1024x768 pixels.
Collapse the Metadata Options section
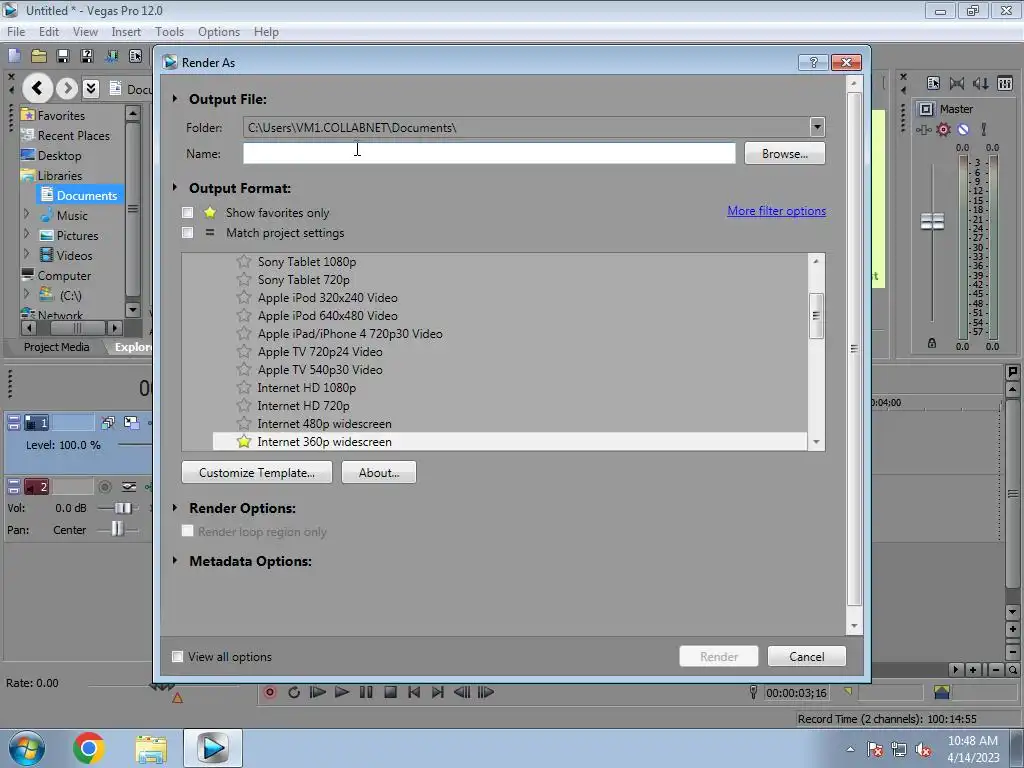(175, 560)
